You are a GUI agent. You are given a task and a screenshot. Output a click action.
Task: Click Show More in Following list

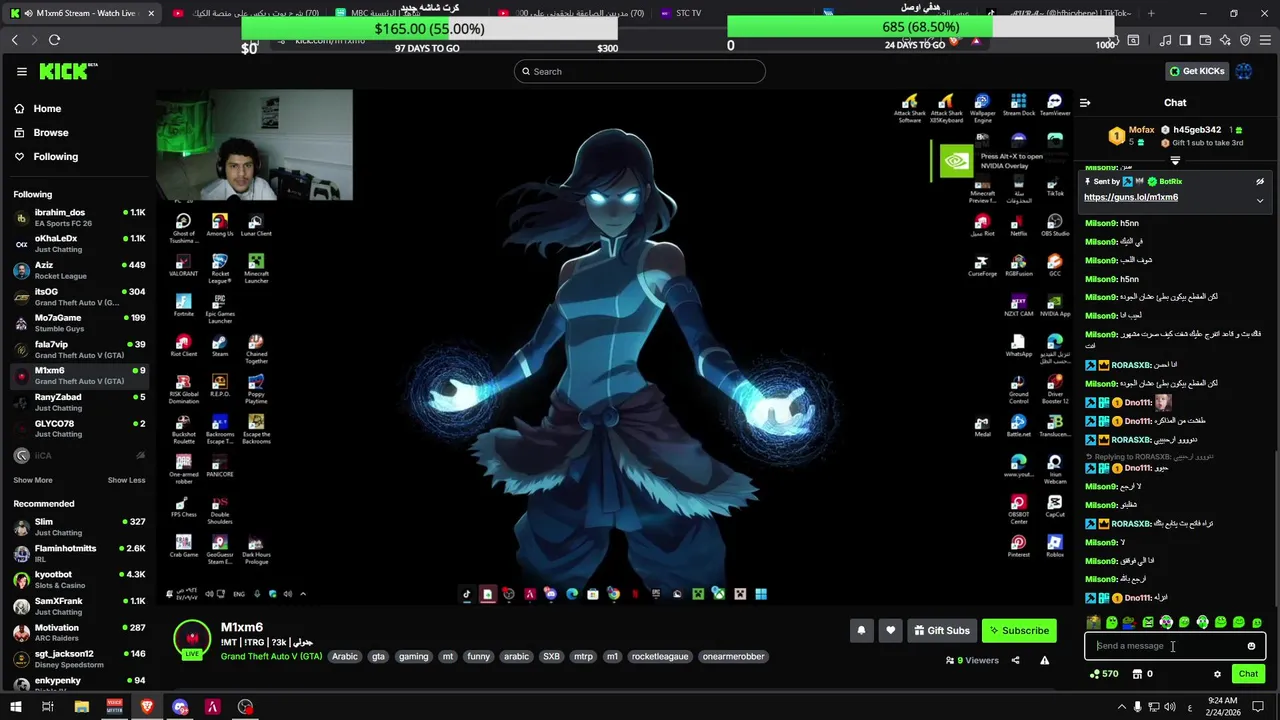point(33,480)
